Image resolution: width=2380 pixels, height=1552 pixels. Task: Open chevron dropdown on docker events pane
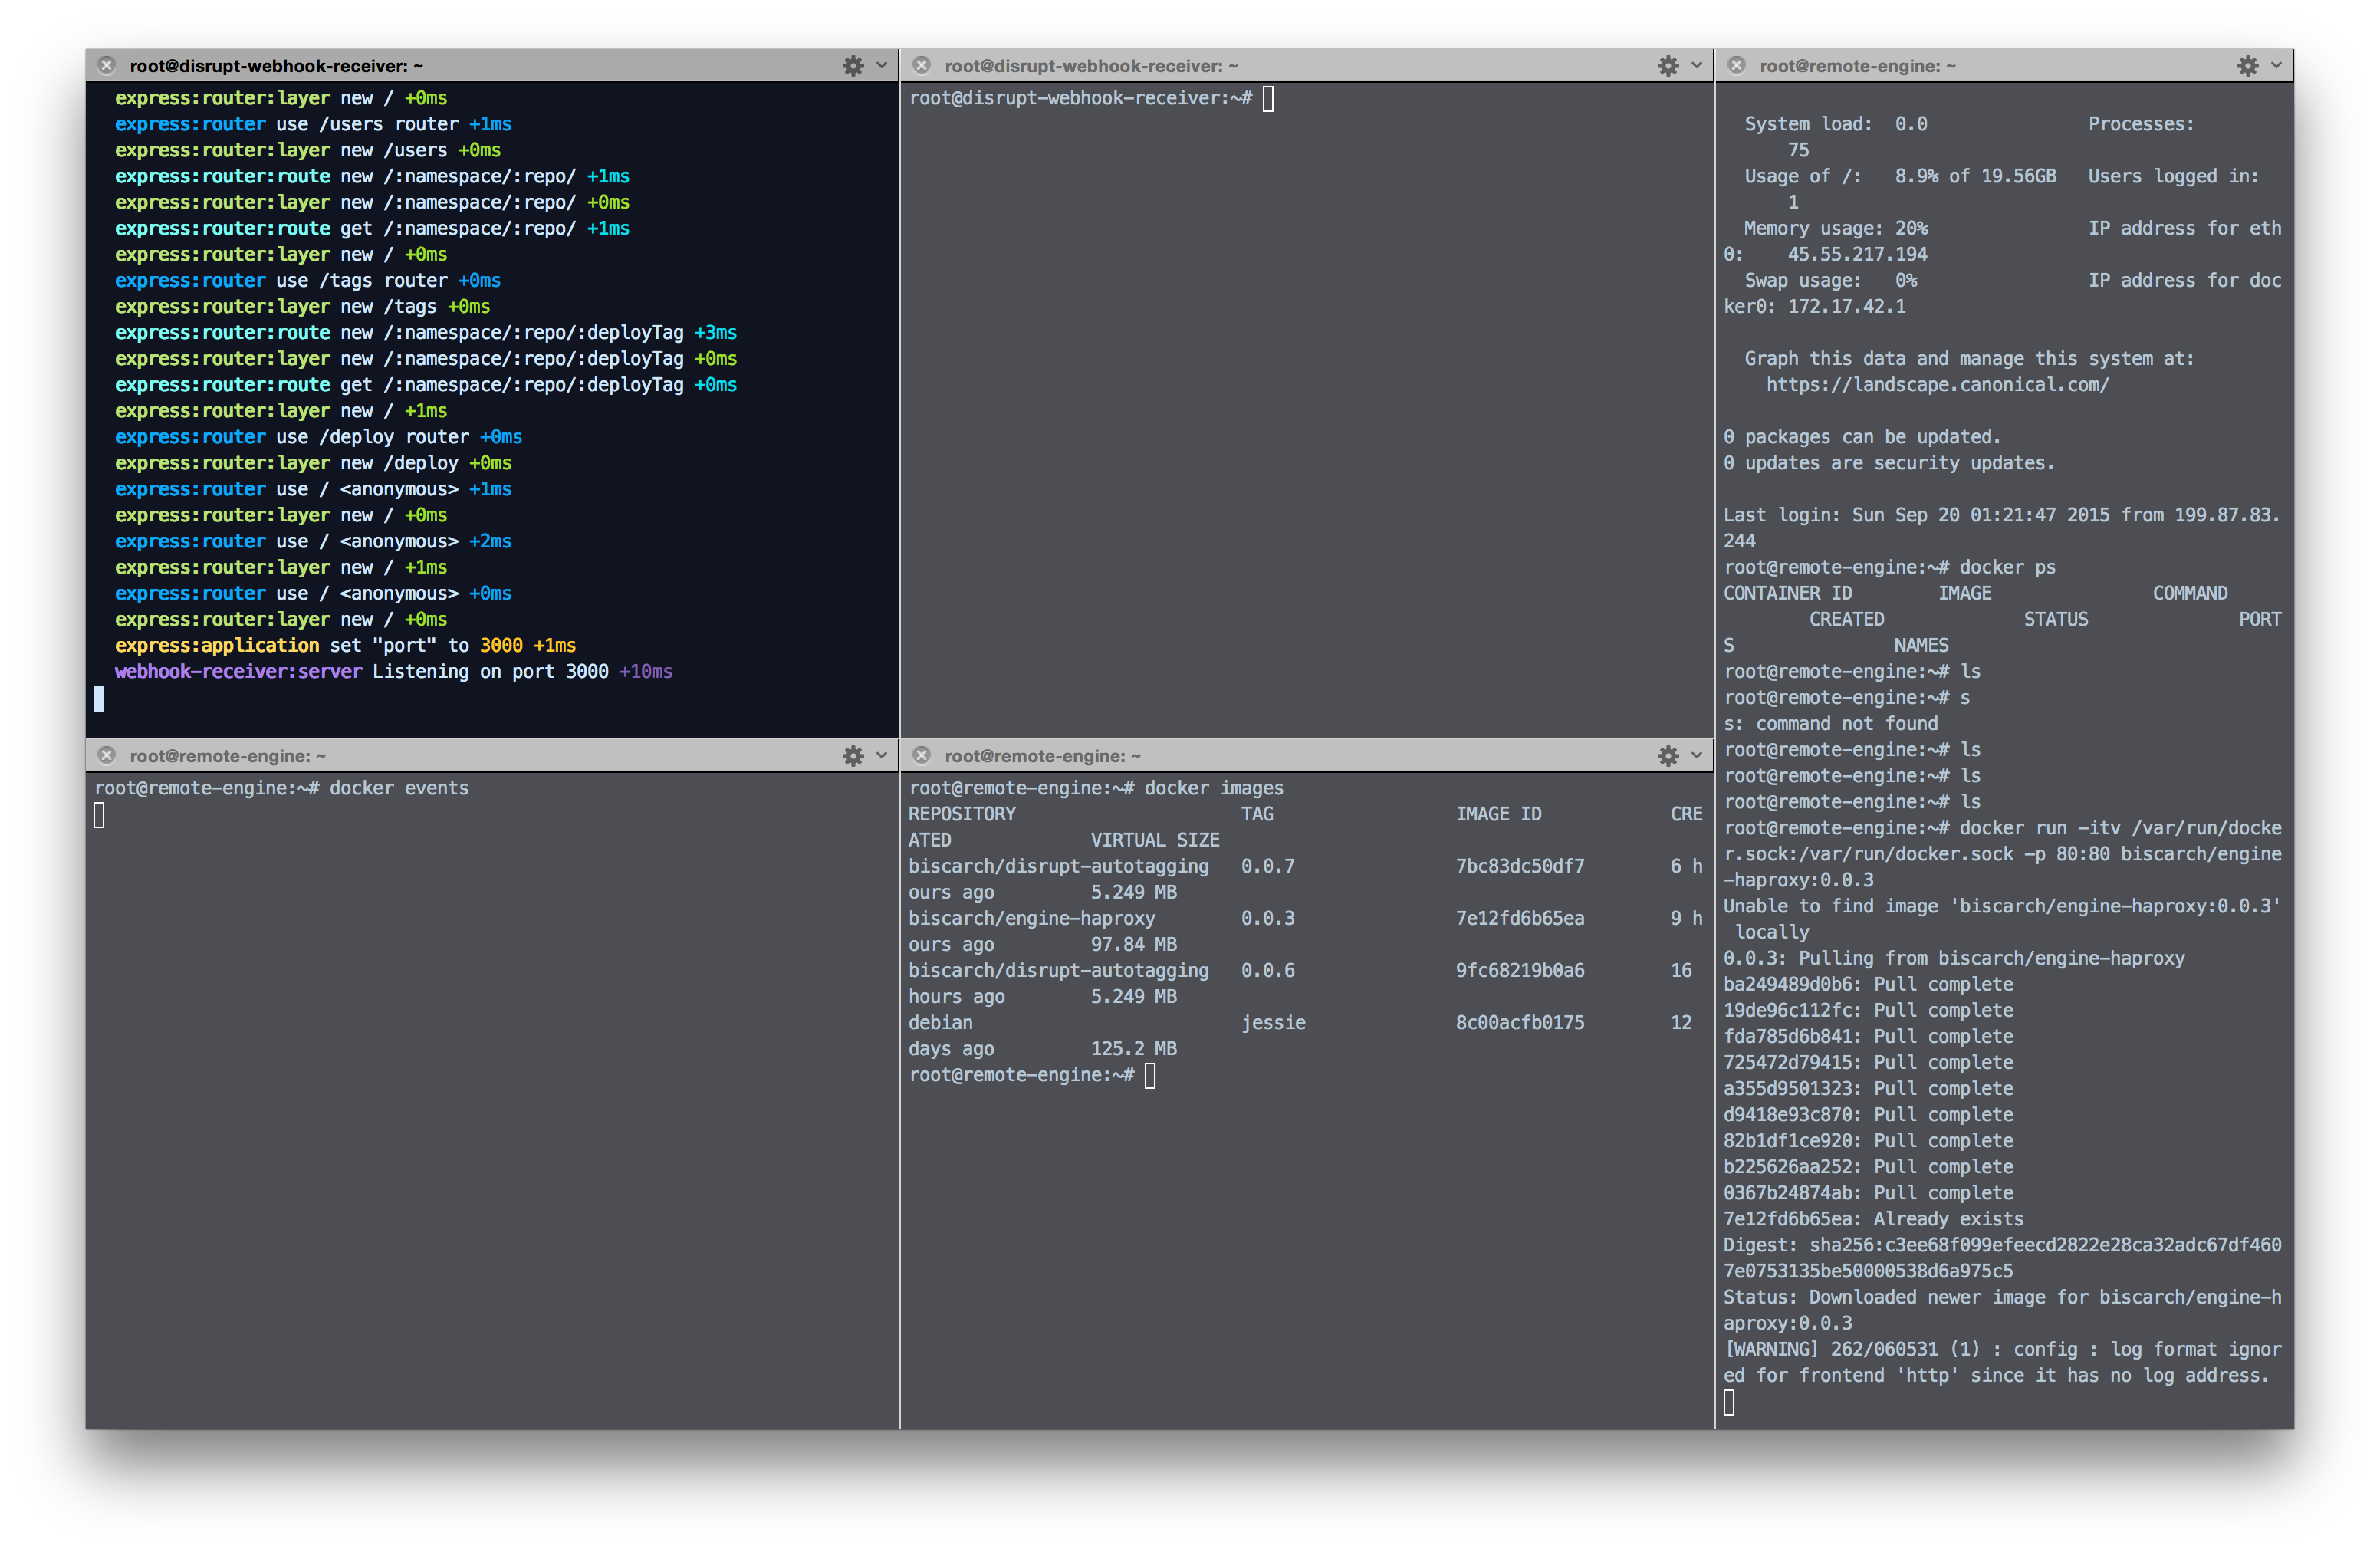point(881,756)
